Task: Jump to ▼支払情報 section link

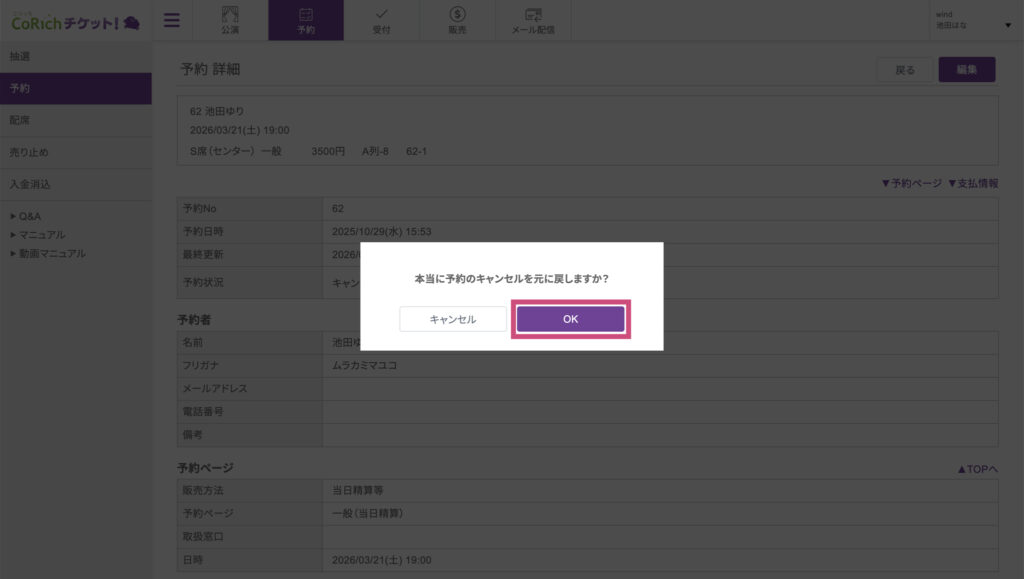Action: pos(972,183)
